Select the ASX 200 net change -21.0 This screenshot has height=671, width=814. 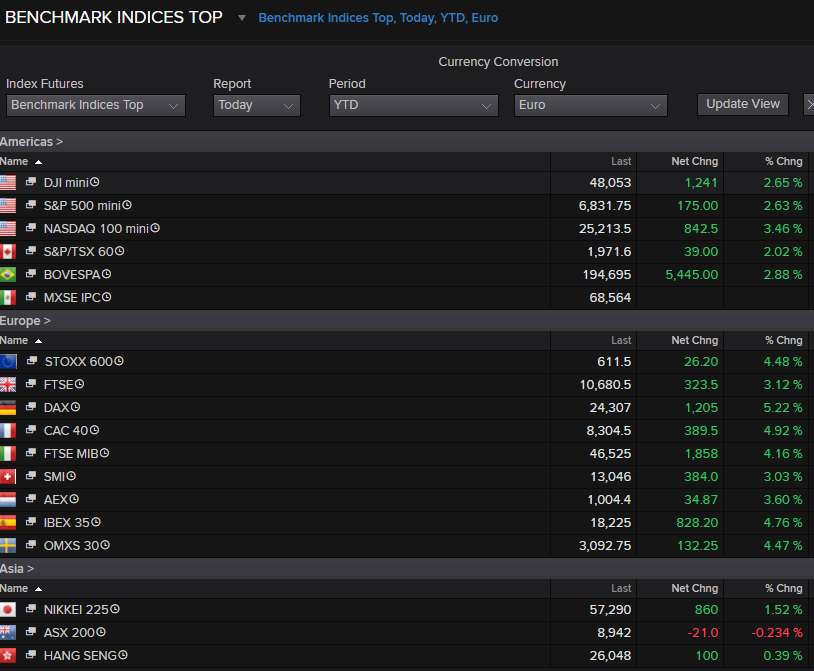(x=703, y=633)
